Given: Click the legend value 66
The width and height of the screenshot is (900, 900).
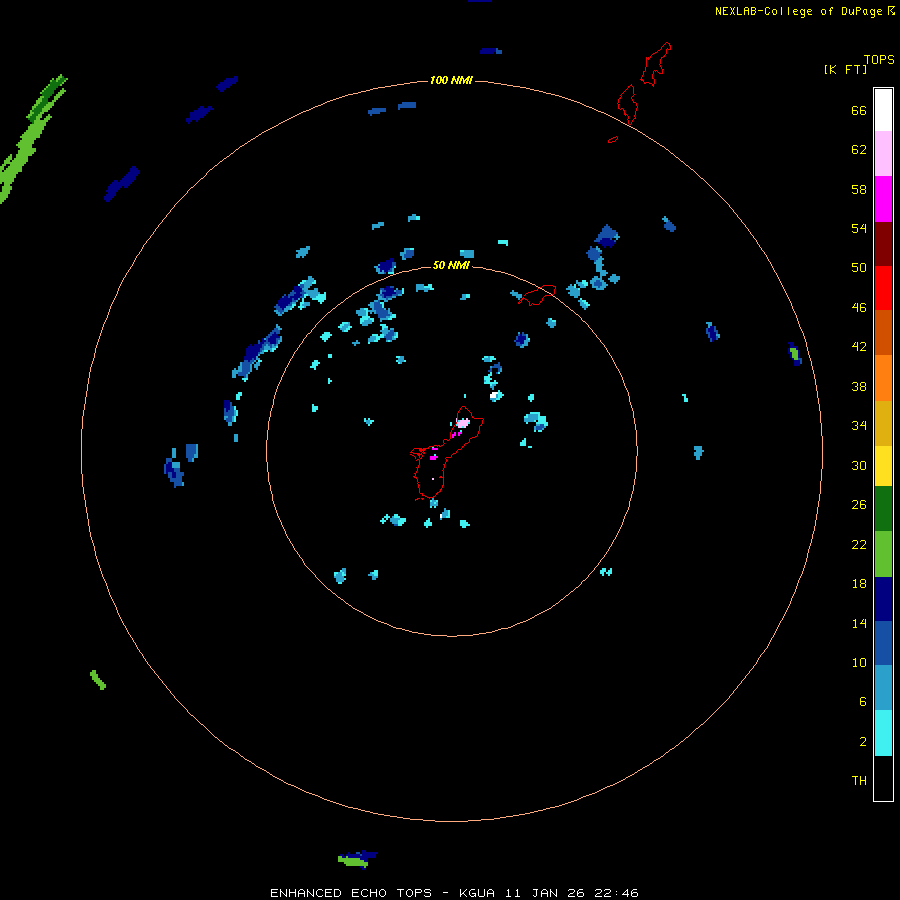Looking at the screenshot, I should coord(859,110).
